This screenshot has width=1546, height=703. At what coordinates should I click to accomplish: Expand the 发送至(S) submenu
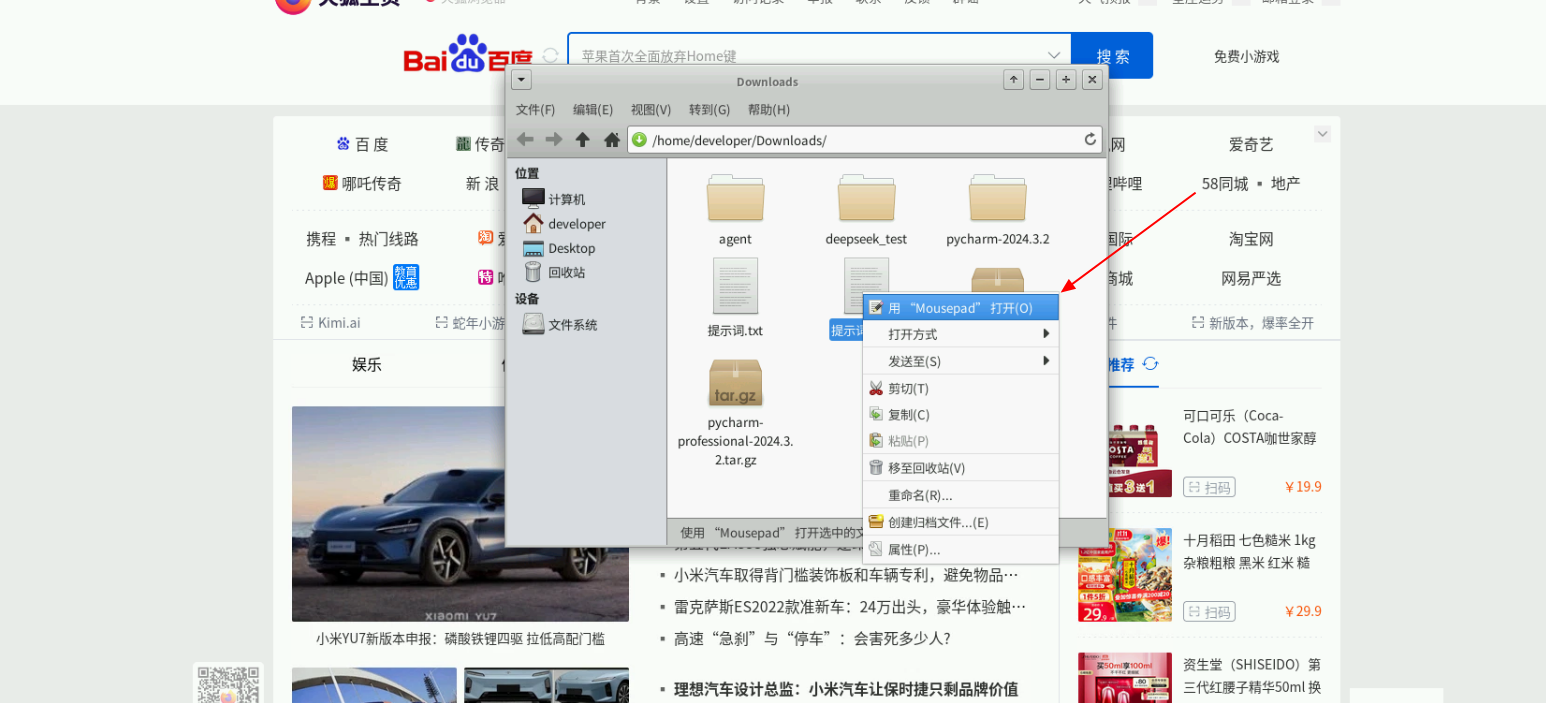960,361
